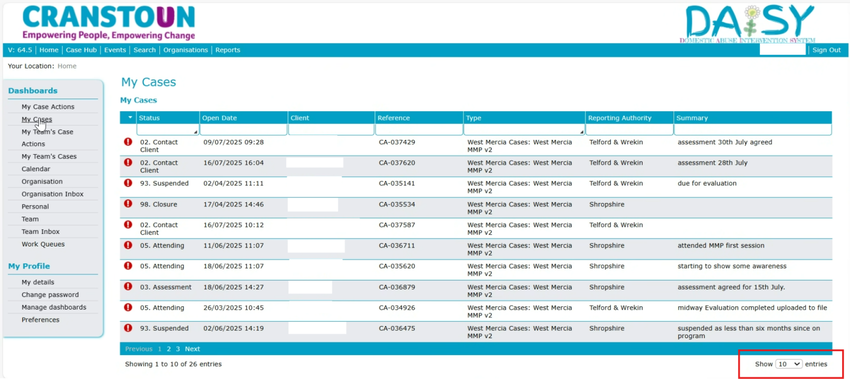This screenshot has width=850, height=379.
Task: Click open date 17/04/2025 14:46
Action: (234, 204)
